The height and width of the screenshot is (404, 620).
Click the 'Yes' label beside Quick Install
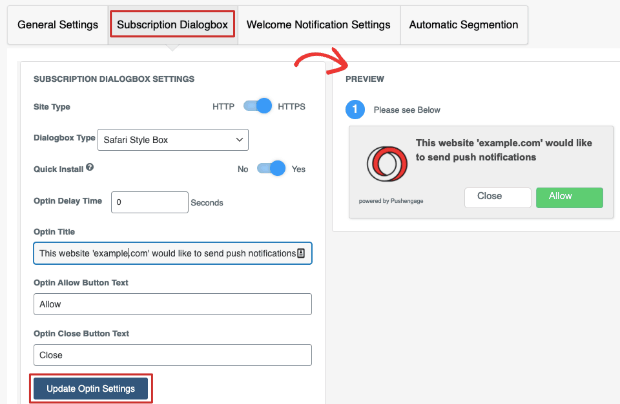tap(299, 169)
